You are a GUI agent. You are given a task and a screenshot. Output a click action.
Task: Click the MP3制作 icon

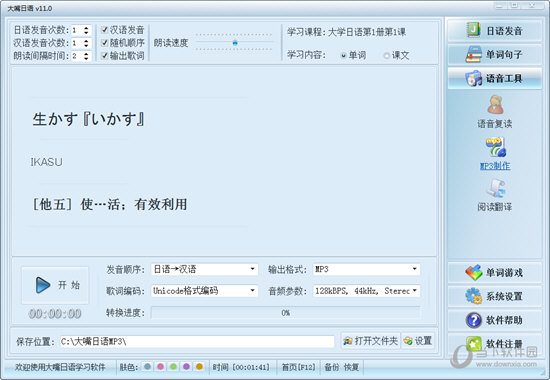[x=495, y=147]
